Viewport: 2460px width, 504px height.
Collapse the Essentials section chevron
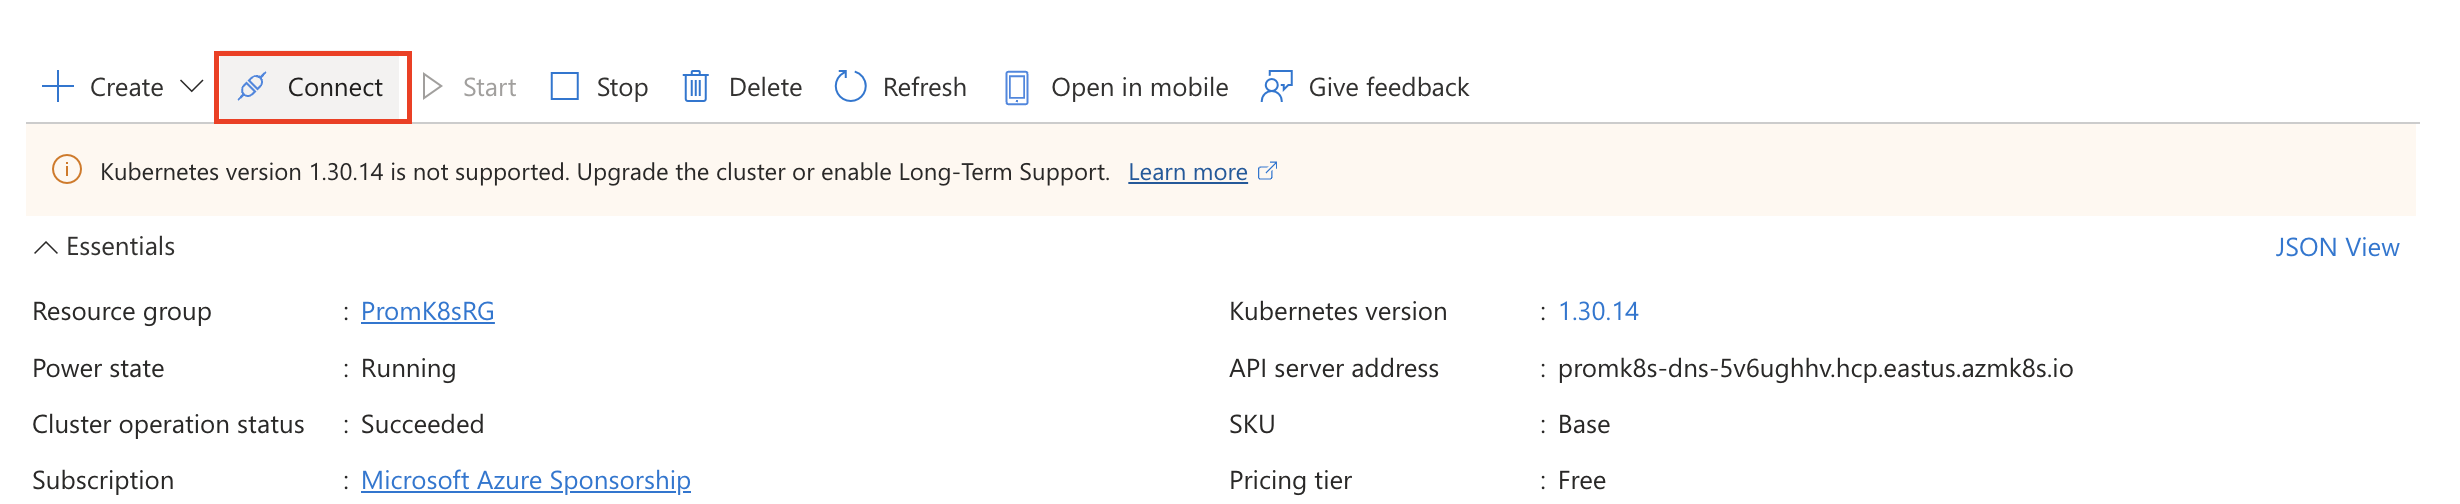45,247
